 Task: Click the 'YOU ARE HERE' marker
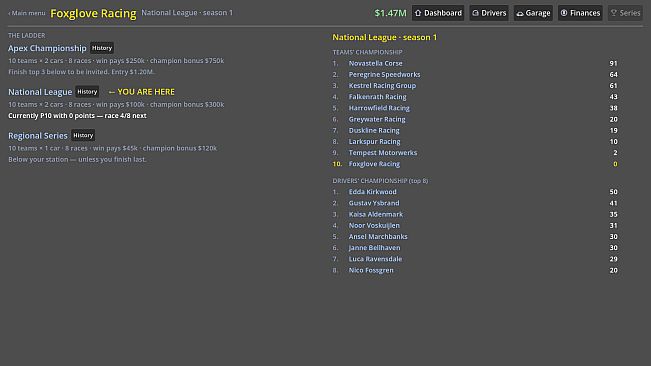[142, 92]
